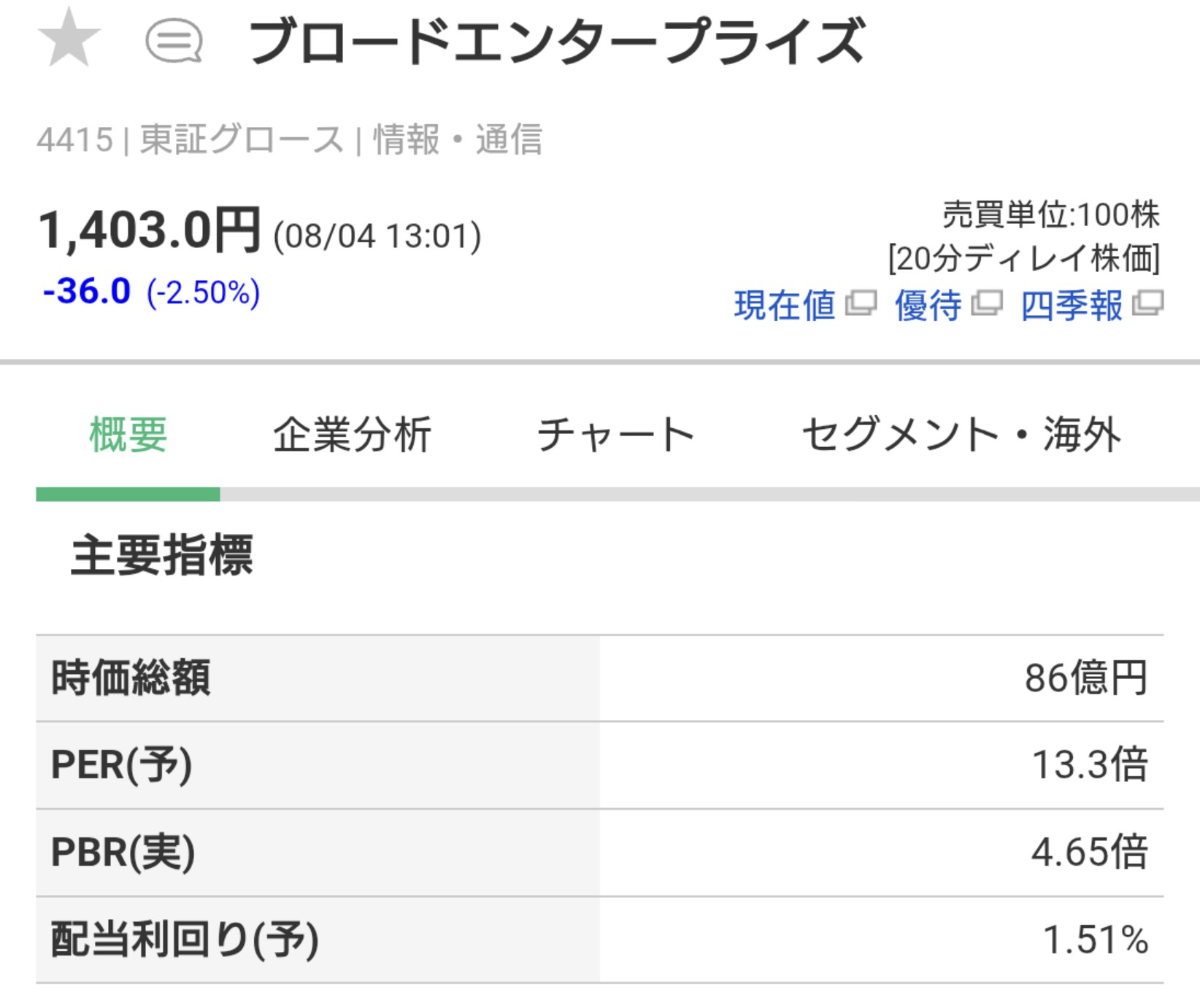Viewport: 1200px width, 1000px height.
Task: Click the 4.65倍 value
Action: pos(1089,853)
